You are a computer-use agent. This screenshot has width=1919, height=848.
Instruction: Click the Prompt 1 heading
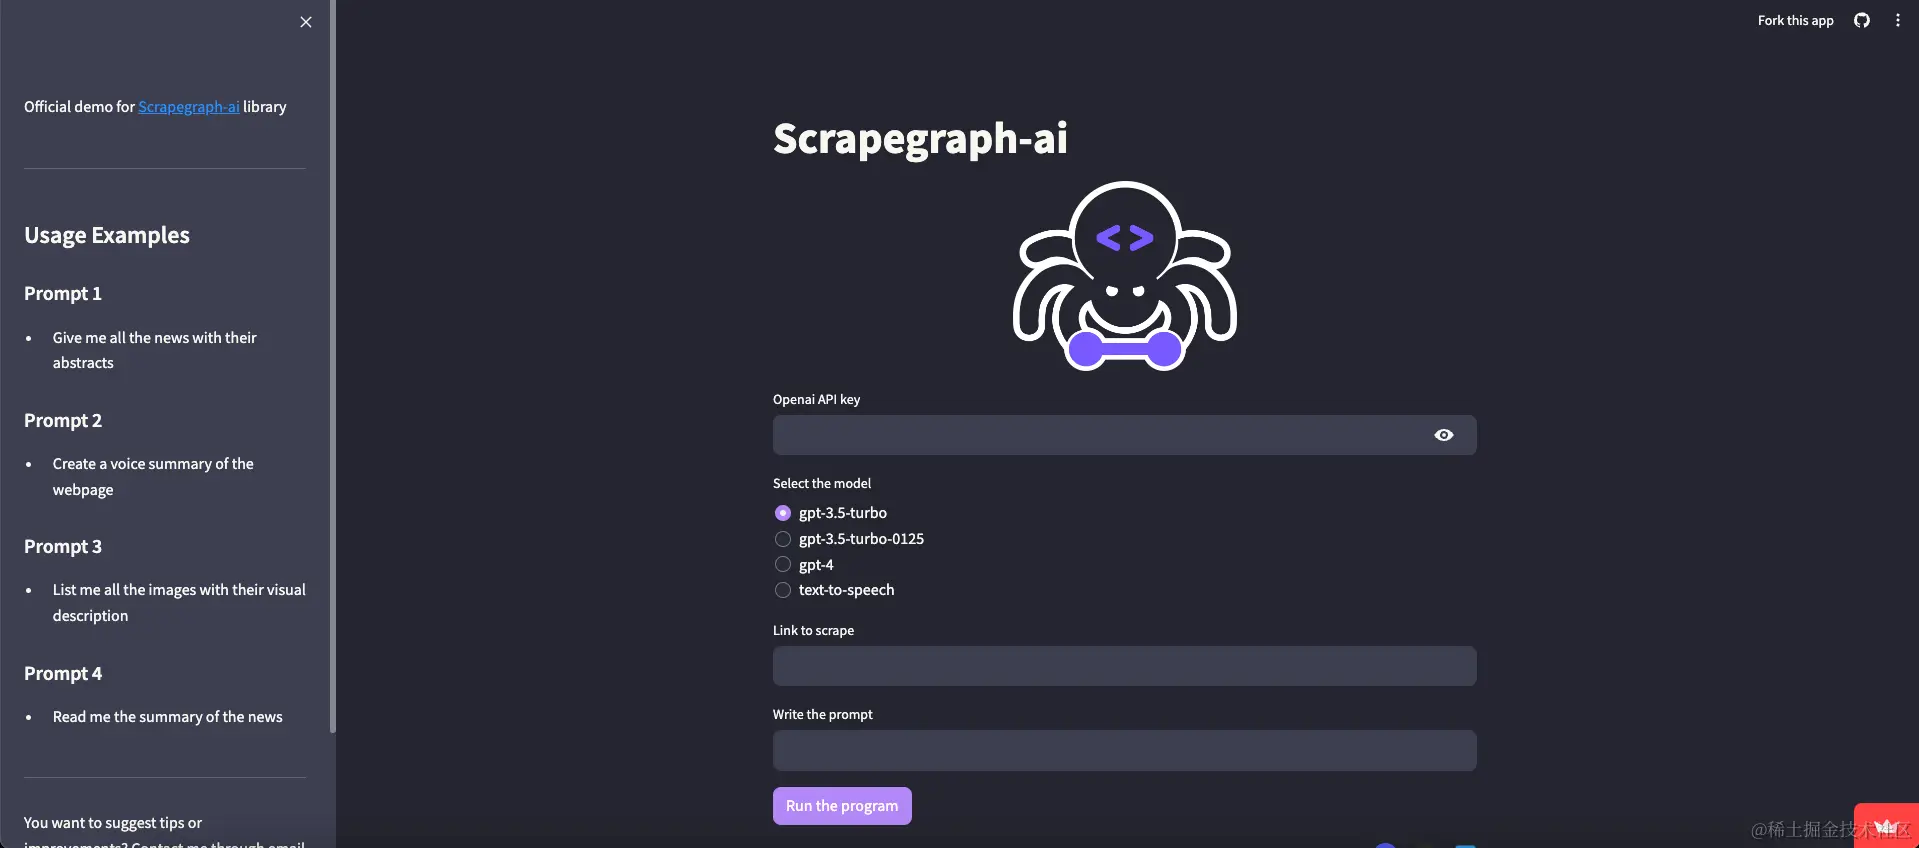tap(63, 294)
